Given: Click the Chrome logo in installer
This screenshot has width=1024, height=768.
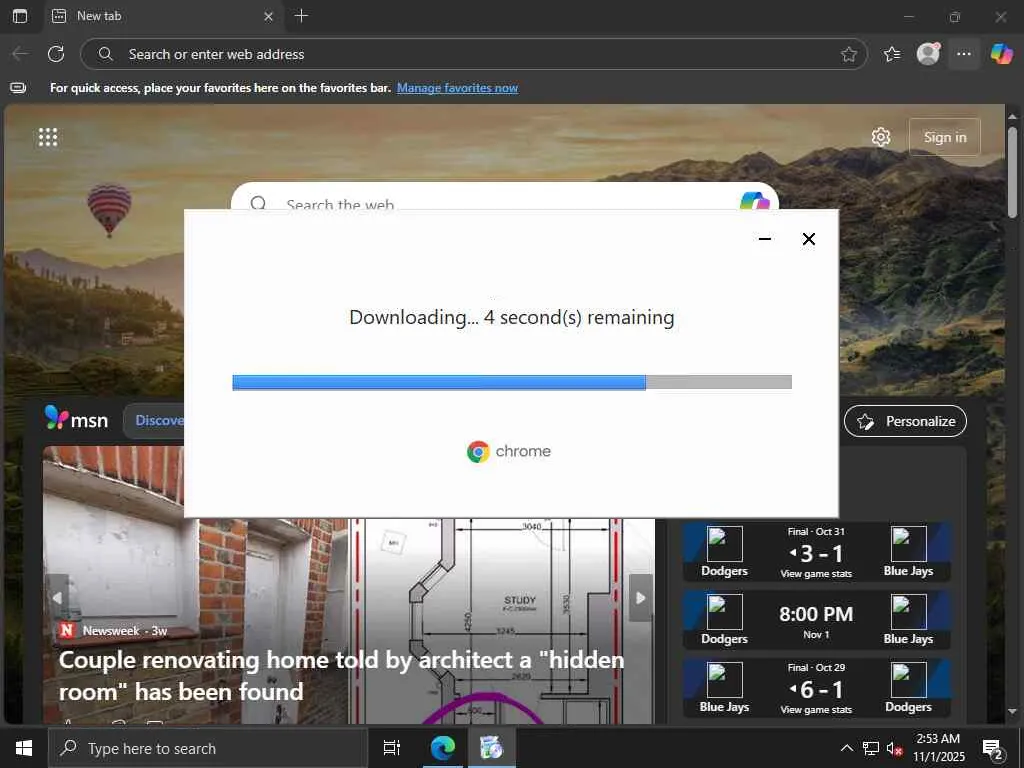Looking at the screenshot, I should pos(478,451).
